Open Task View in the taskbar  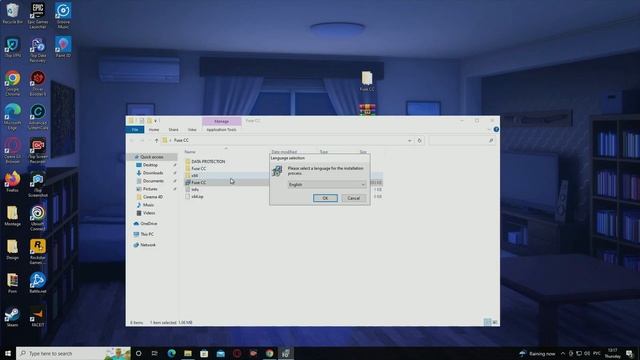coord(155,353)
